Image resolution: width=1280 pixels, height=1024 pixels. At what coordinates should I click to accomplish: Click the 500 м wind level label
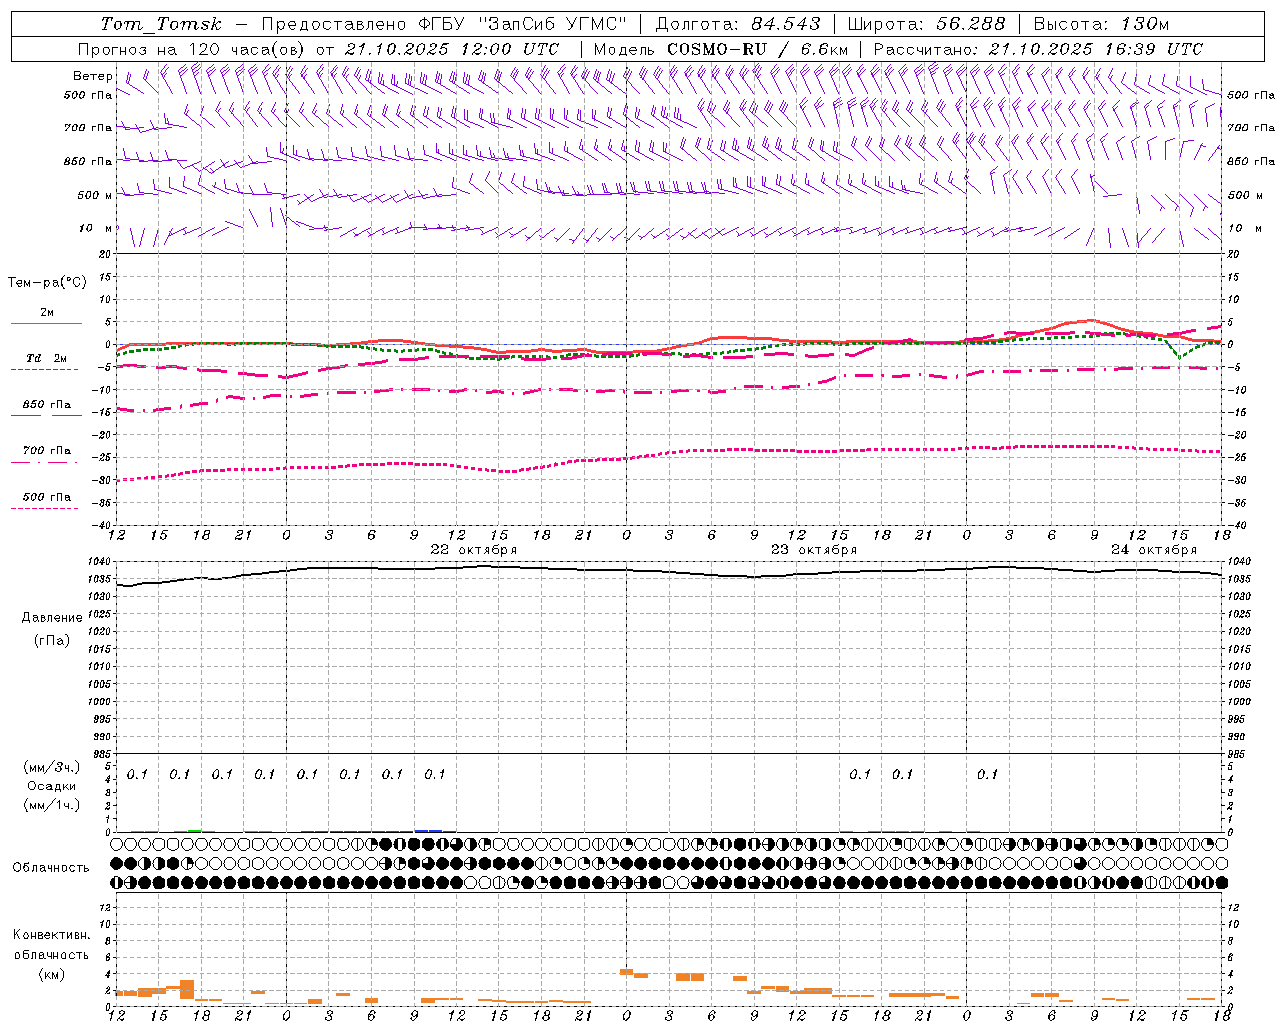tap(95, 195)
